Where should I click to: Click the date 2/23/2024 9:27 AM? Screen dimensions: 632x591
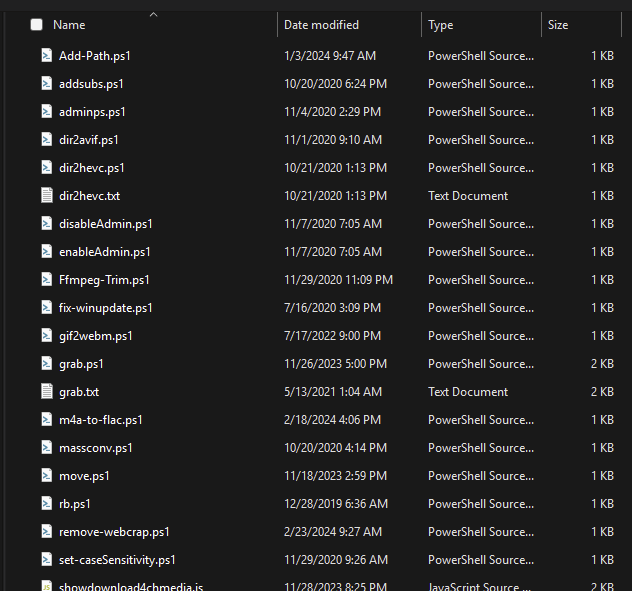[333, 532]
